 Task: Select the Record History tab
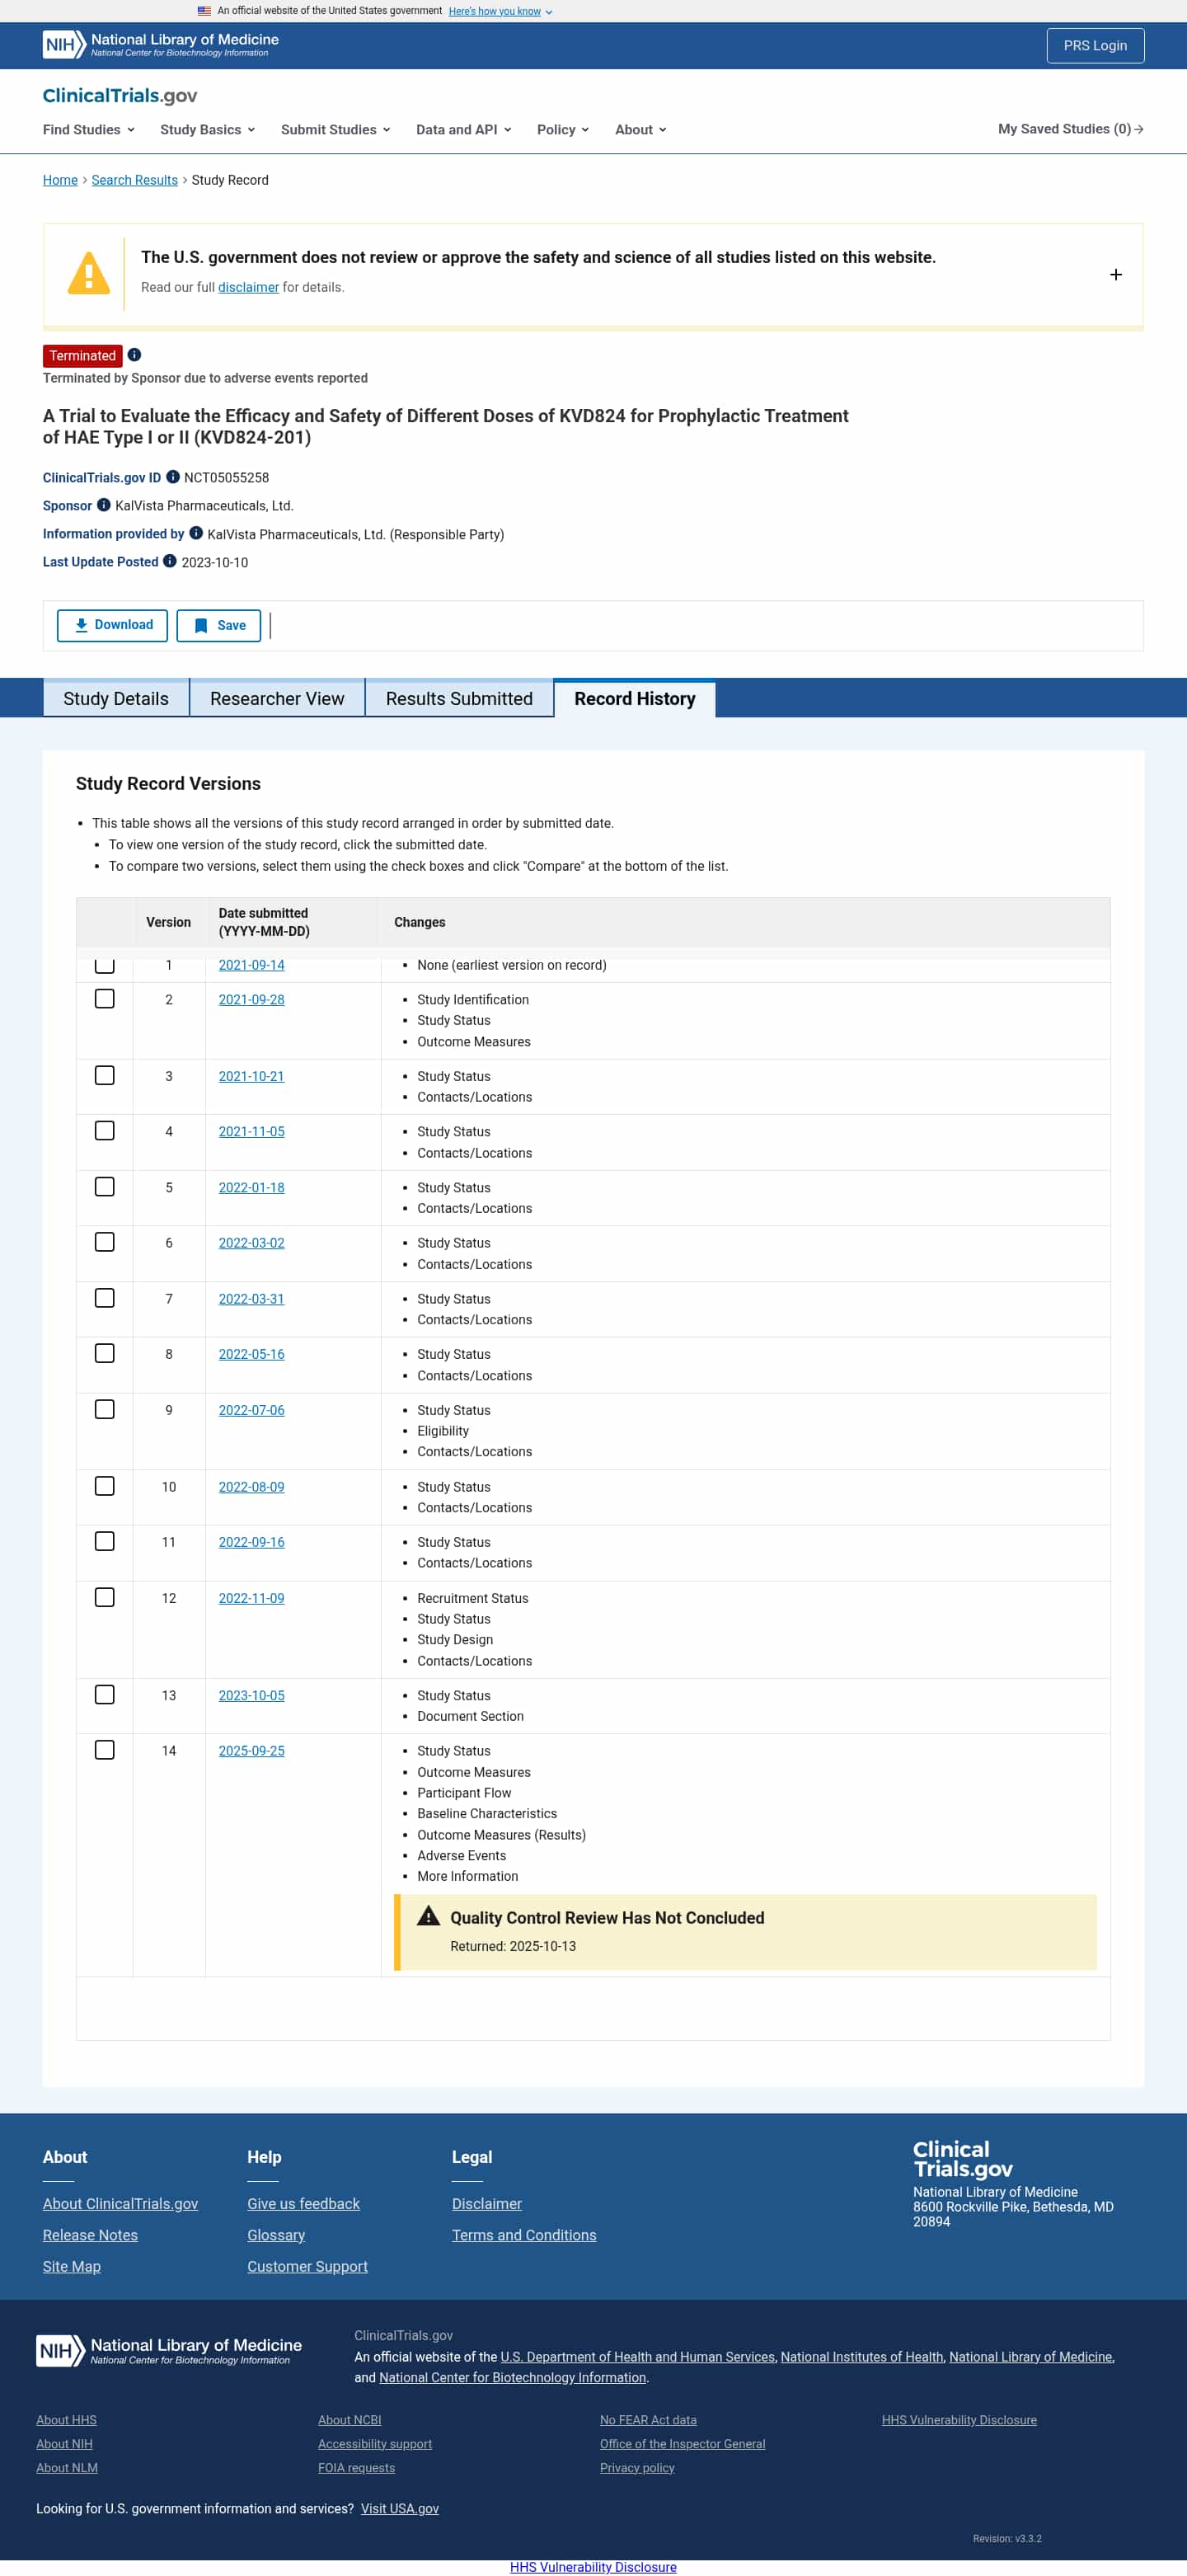tap(635, 699)
